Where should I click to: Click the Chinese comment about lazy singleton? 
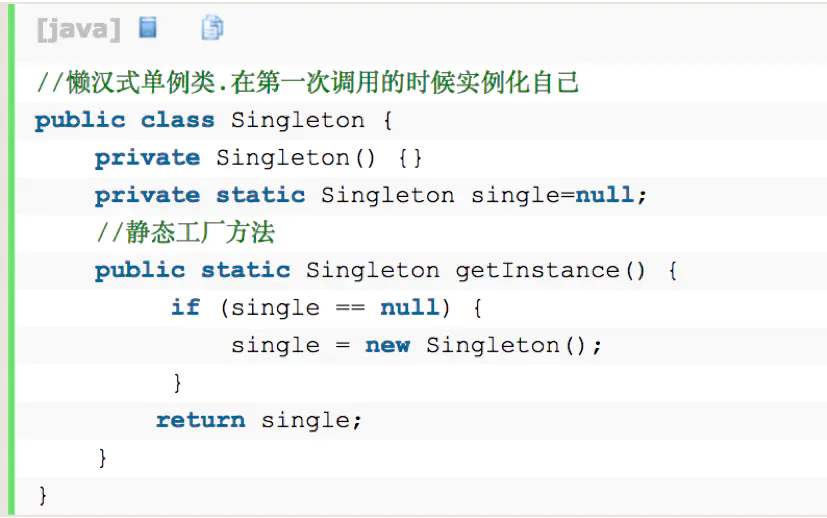pos(308,83)
